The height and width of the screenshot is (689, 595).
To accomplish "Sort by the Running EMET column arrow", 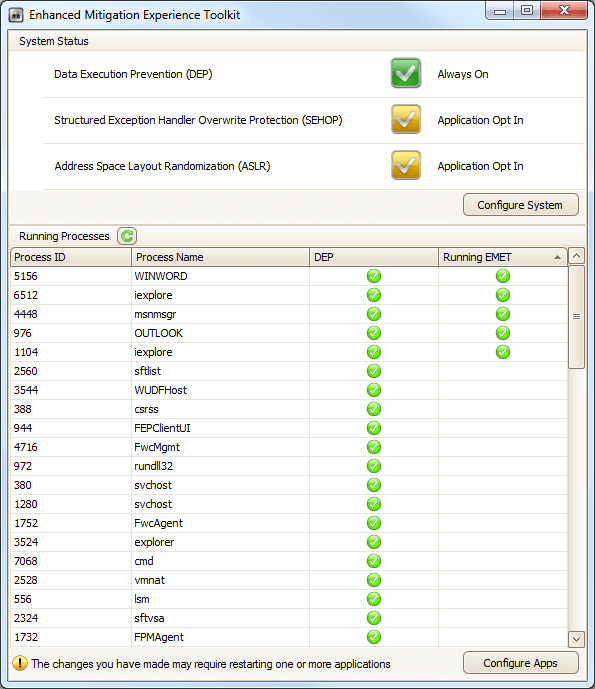I will click(x=557, y=257).
